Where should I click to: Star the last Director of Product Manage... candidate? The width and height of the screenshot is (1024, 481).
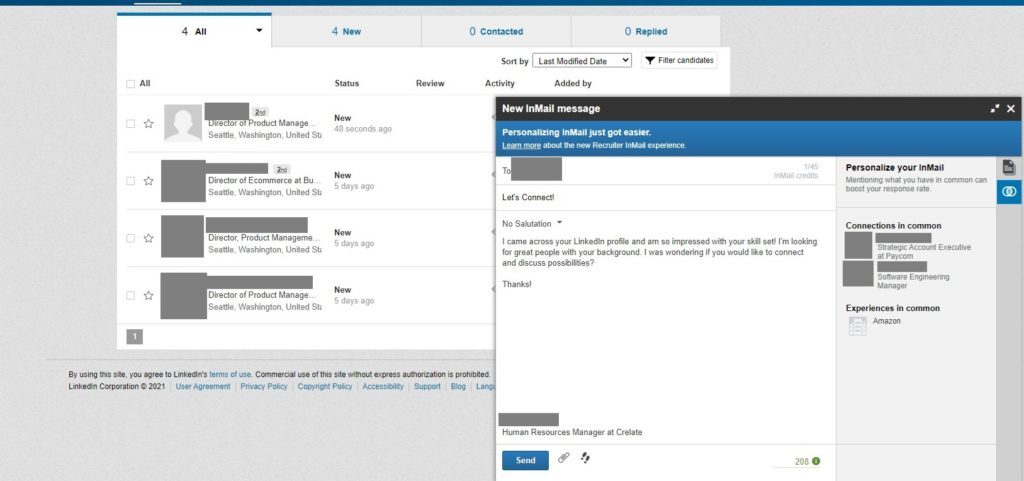(148, 296)
